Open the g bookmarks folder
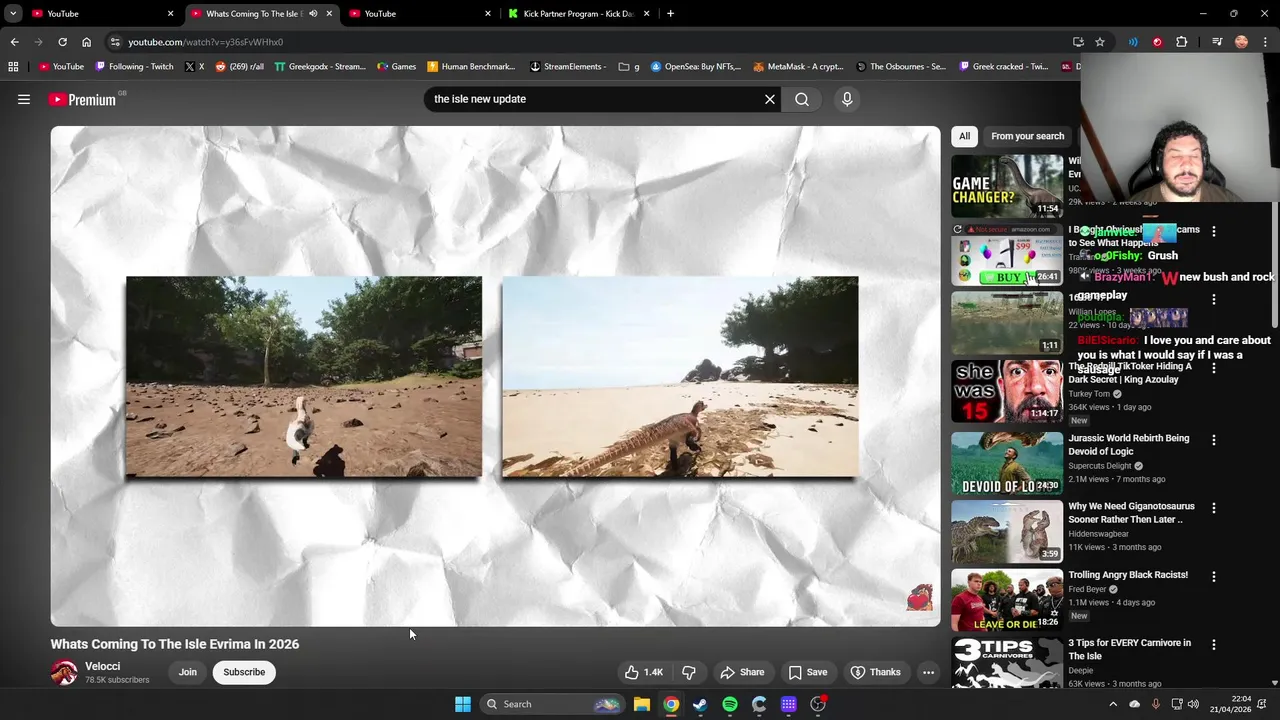1280x720 pixels. tap(629, 67)
